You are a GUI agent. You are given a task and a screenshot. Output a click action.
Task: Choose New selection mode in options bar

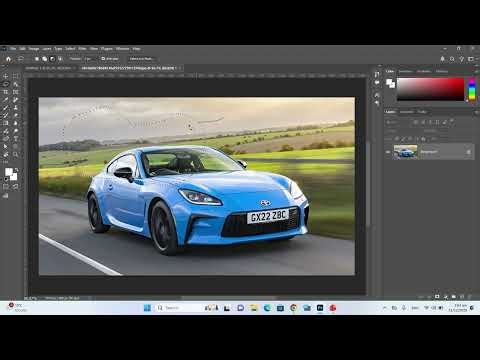click(x=37, y=59)
